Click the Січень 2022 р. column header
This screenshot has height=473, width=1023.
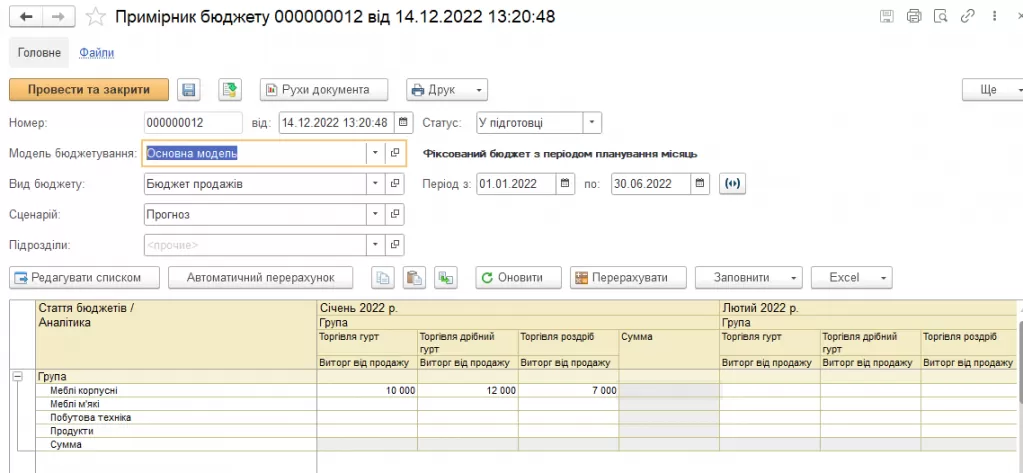[518, 308]
